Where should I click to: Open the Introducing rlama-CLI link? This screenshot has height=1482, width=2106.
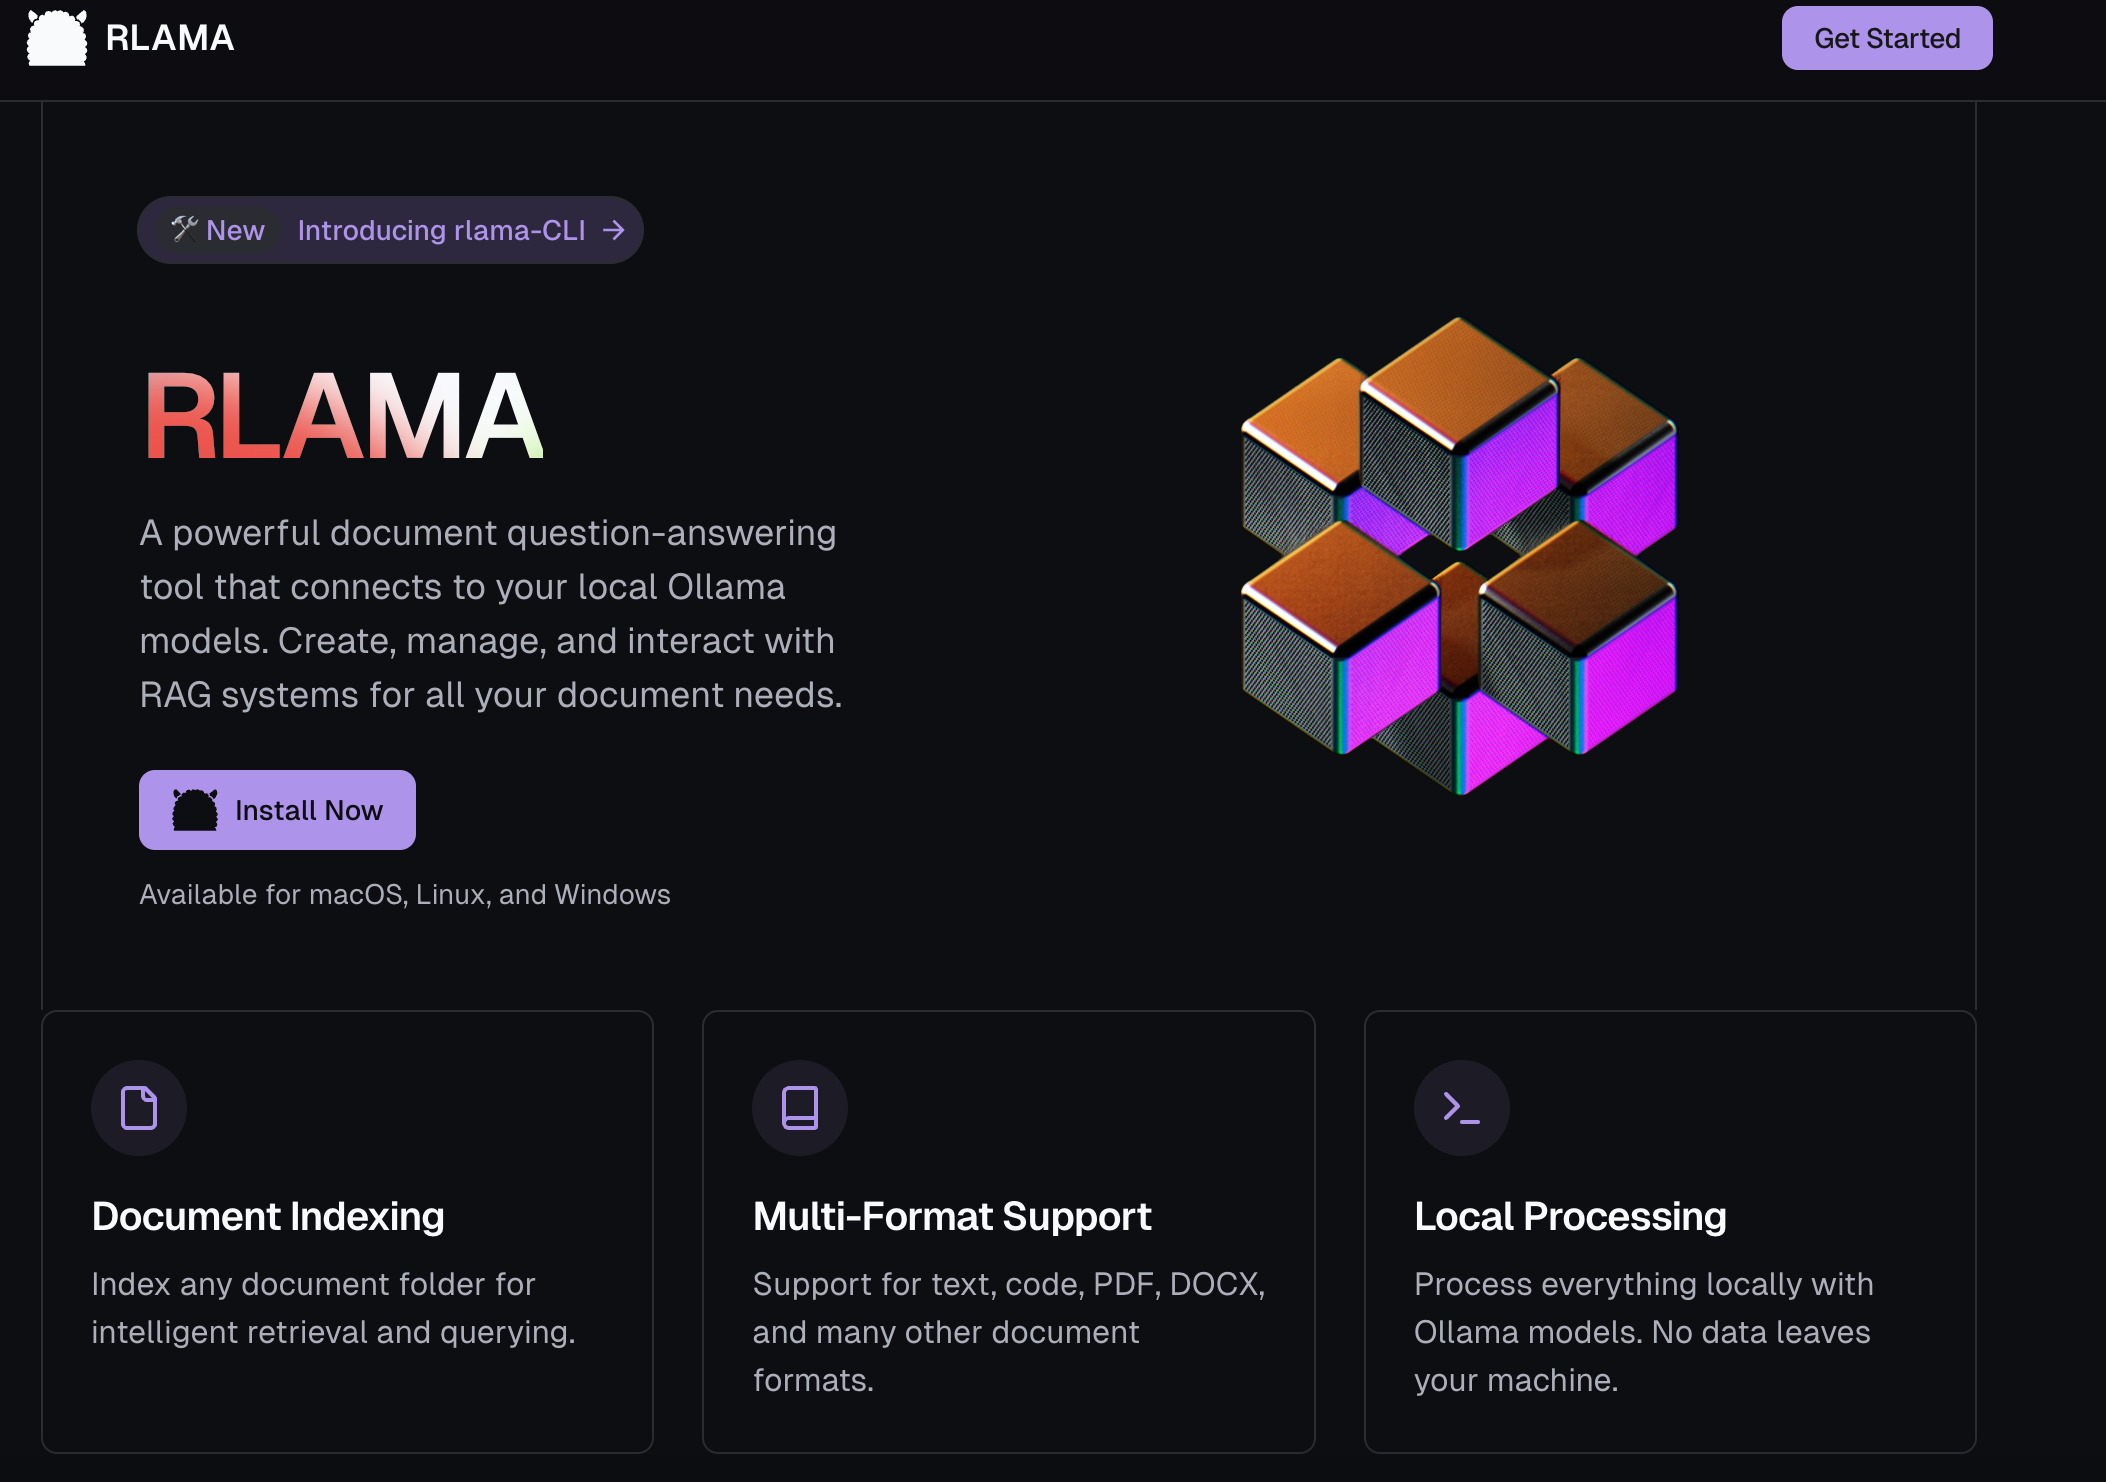[442, 230]
